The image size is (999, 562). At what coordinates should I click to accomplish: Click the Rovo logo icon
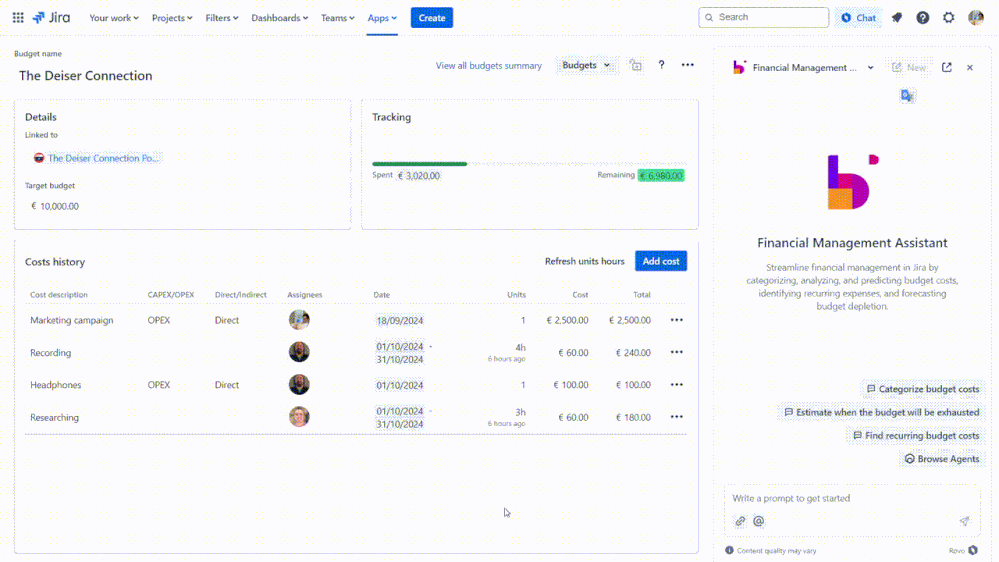point(973,551)
